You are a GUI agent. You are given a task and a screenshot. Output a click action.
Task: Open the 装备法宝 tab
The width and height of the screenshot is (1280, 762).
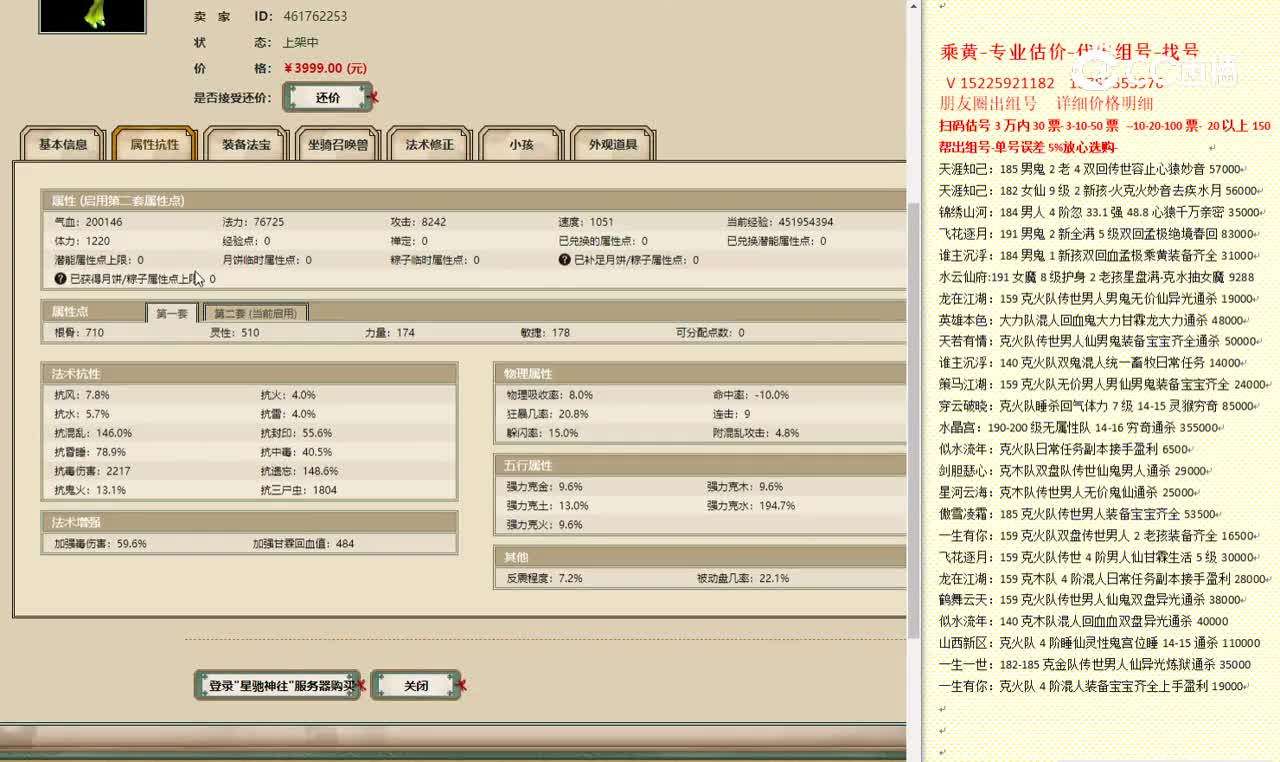click(246, 144)
